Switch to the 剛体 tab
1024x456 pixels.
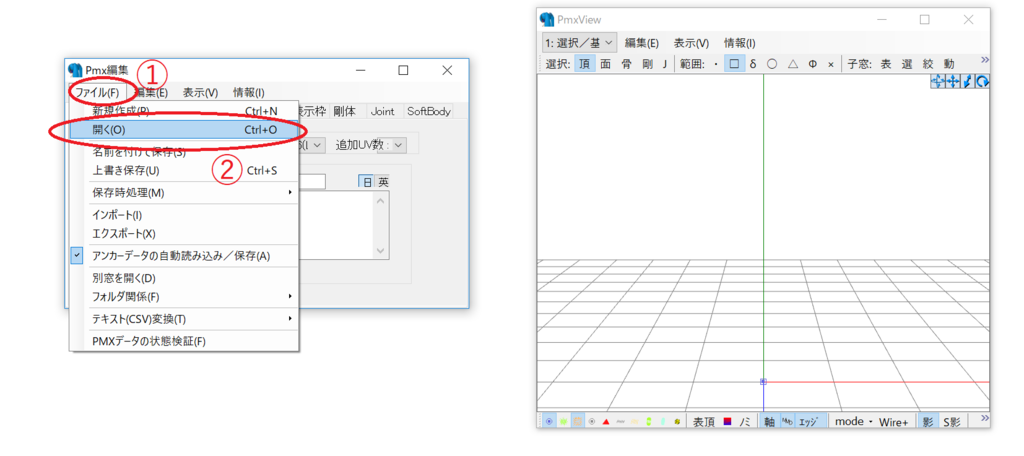pyautogui.click(x=344, y=111)
